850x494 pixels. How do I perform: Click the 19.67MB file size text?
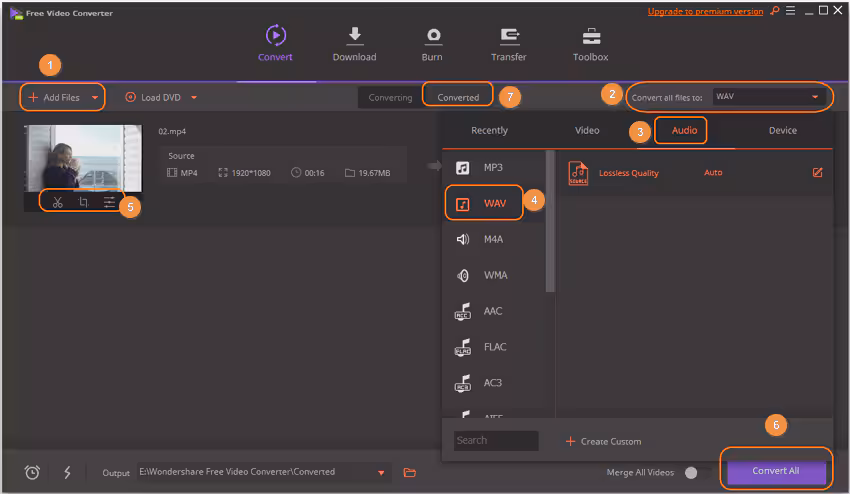pos(374,173)
